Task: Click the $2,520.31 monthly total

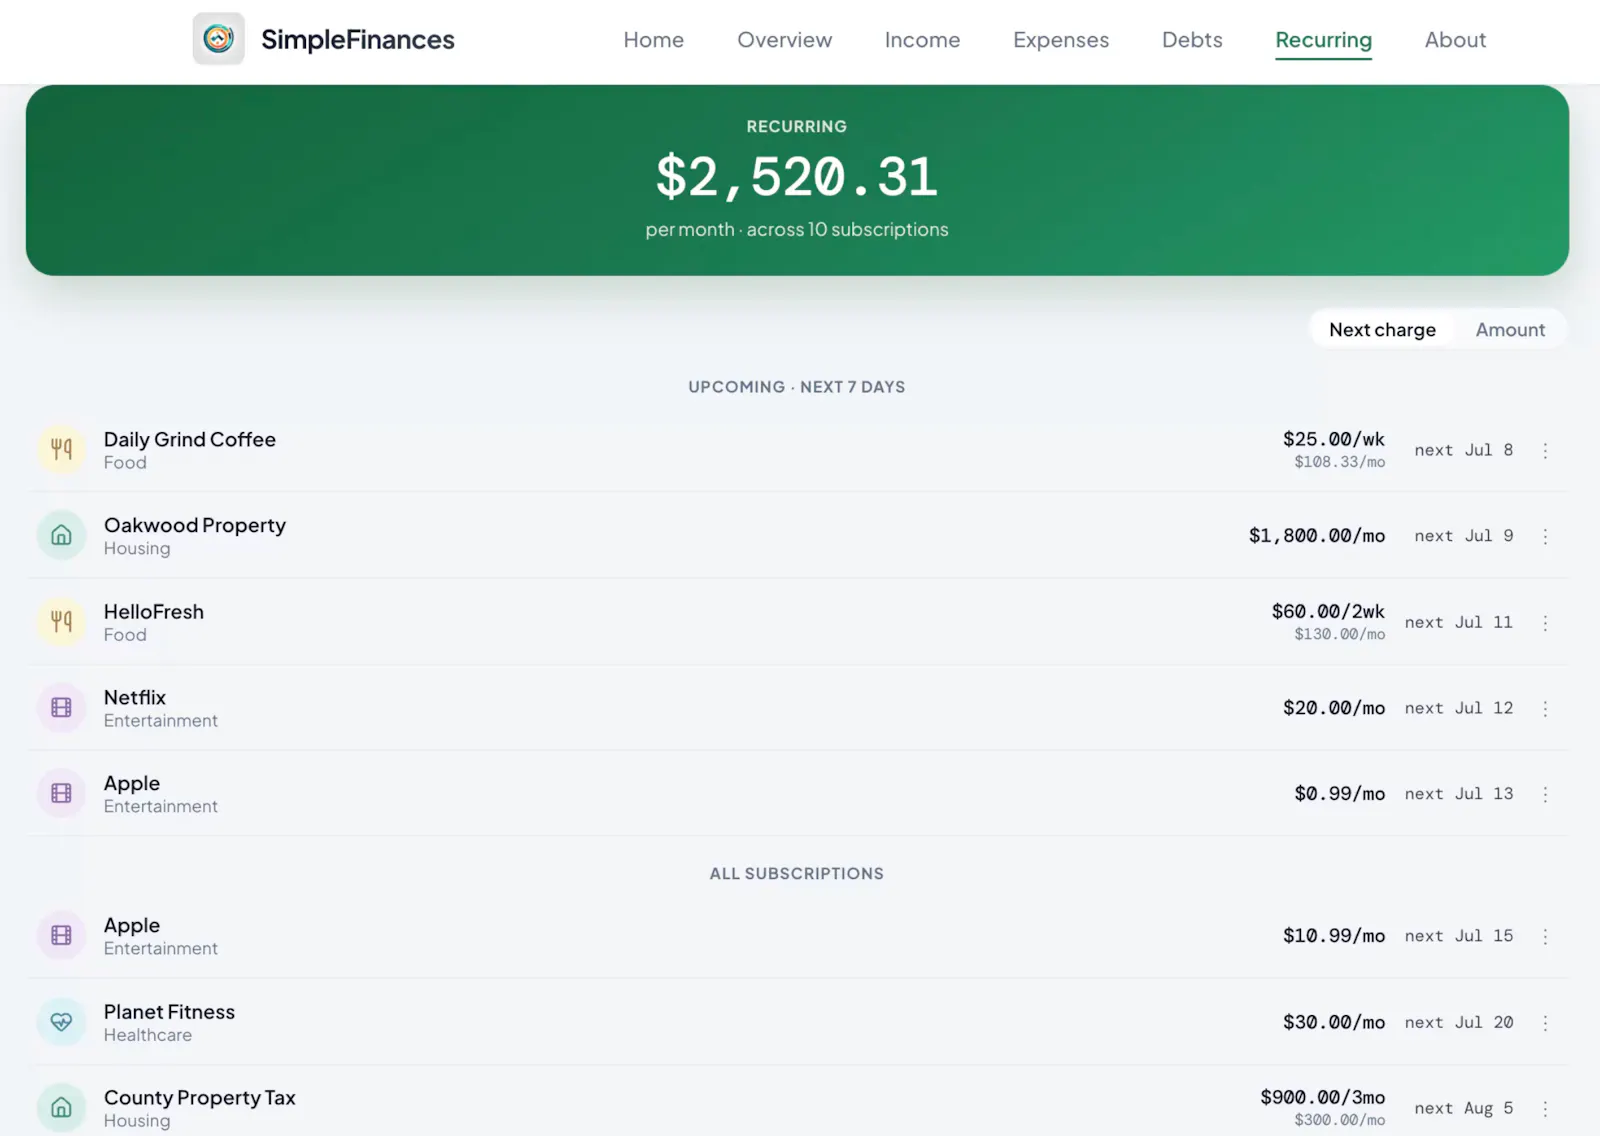Action: click(x=796, y=177)
